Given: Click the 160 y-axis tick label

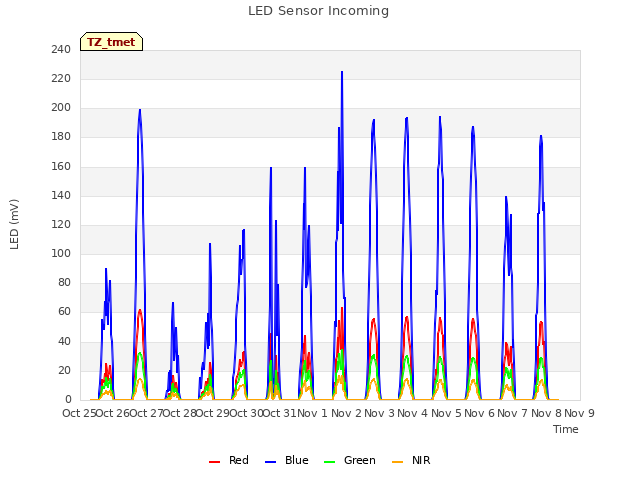Looking at the screenshot, I should [x=61, y=166].
